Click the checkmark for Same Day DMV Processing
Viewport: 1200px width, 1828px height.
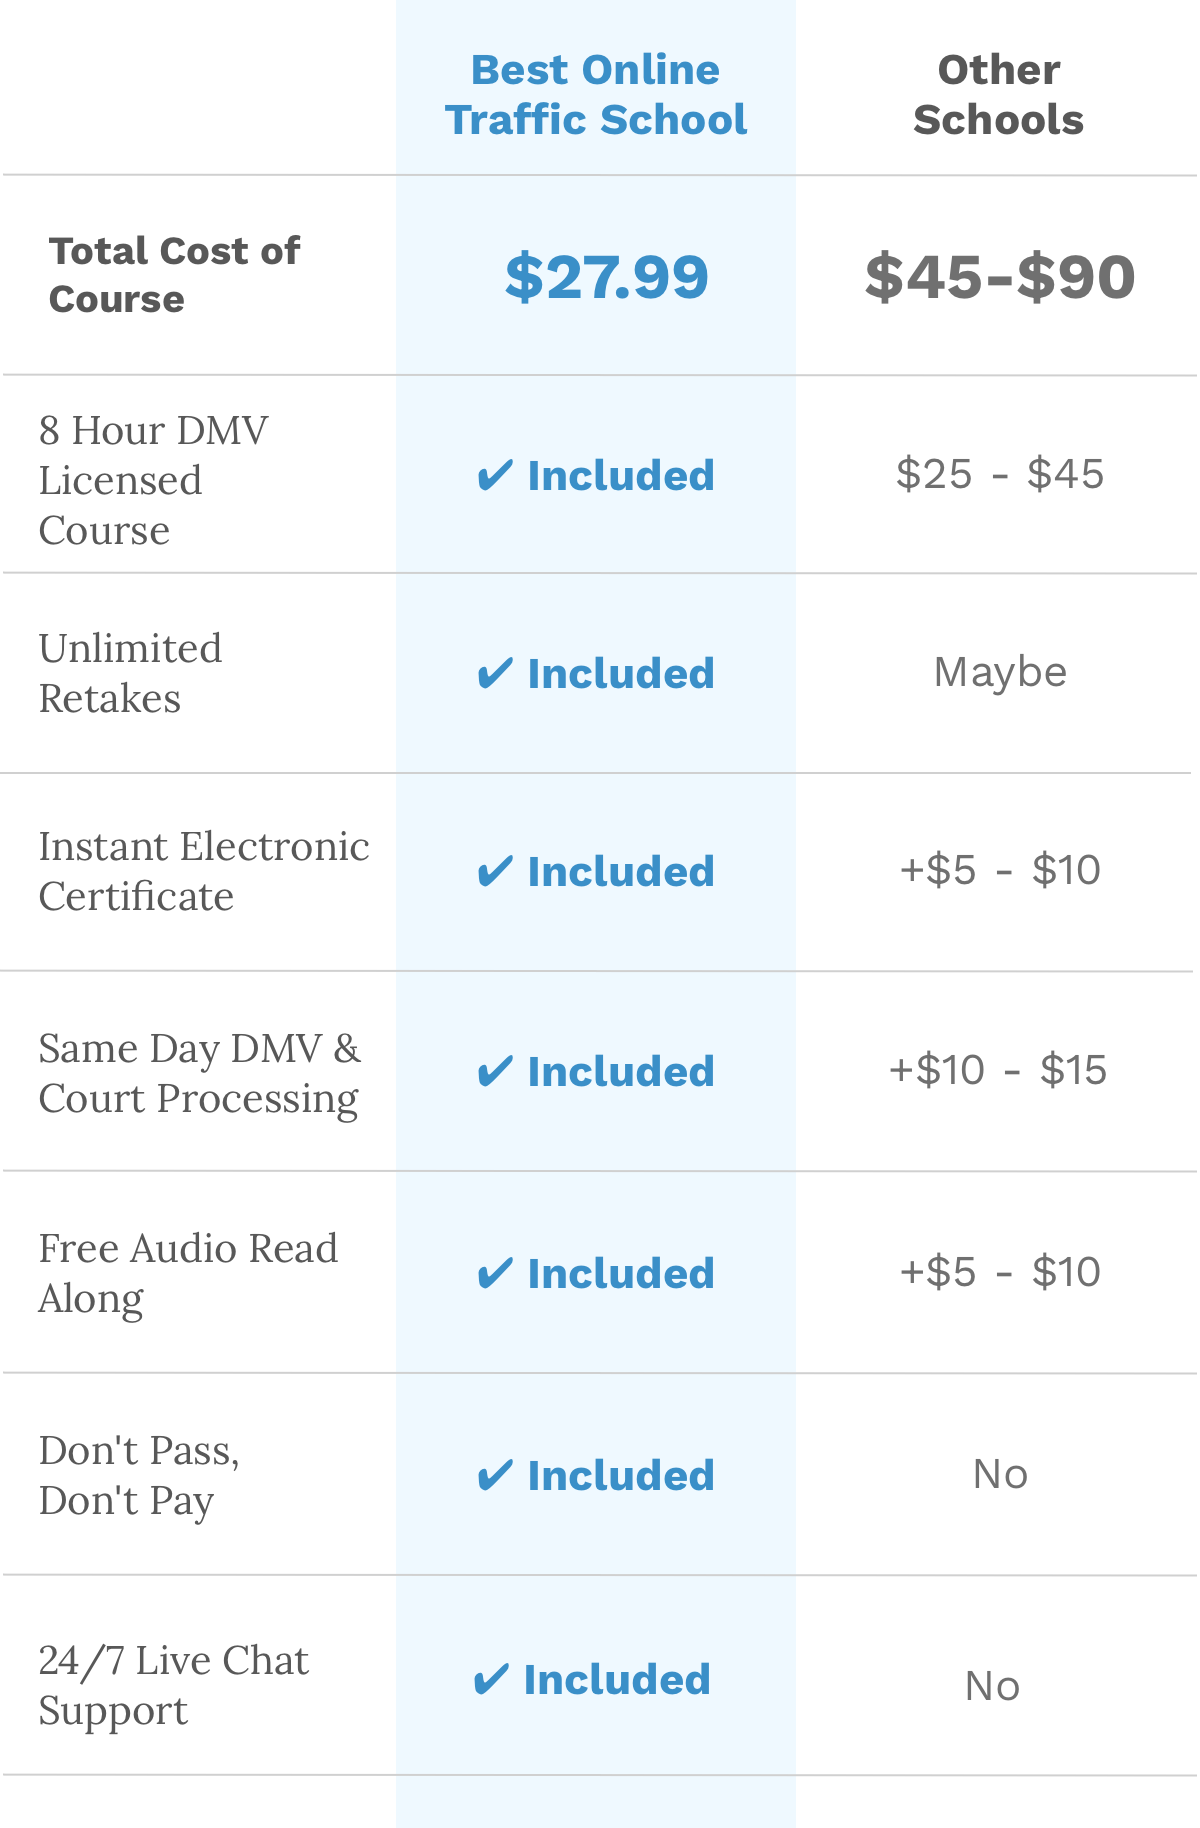coord(495,1072)
